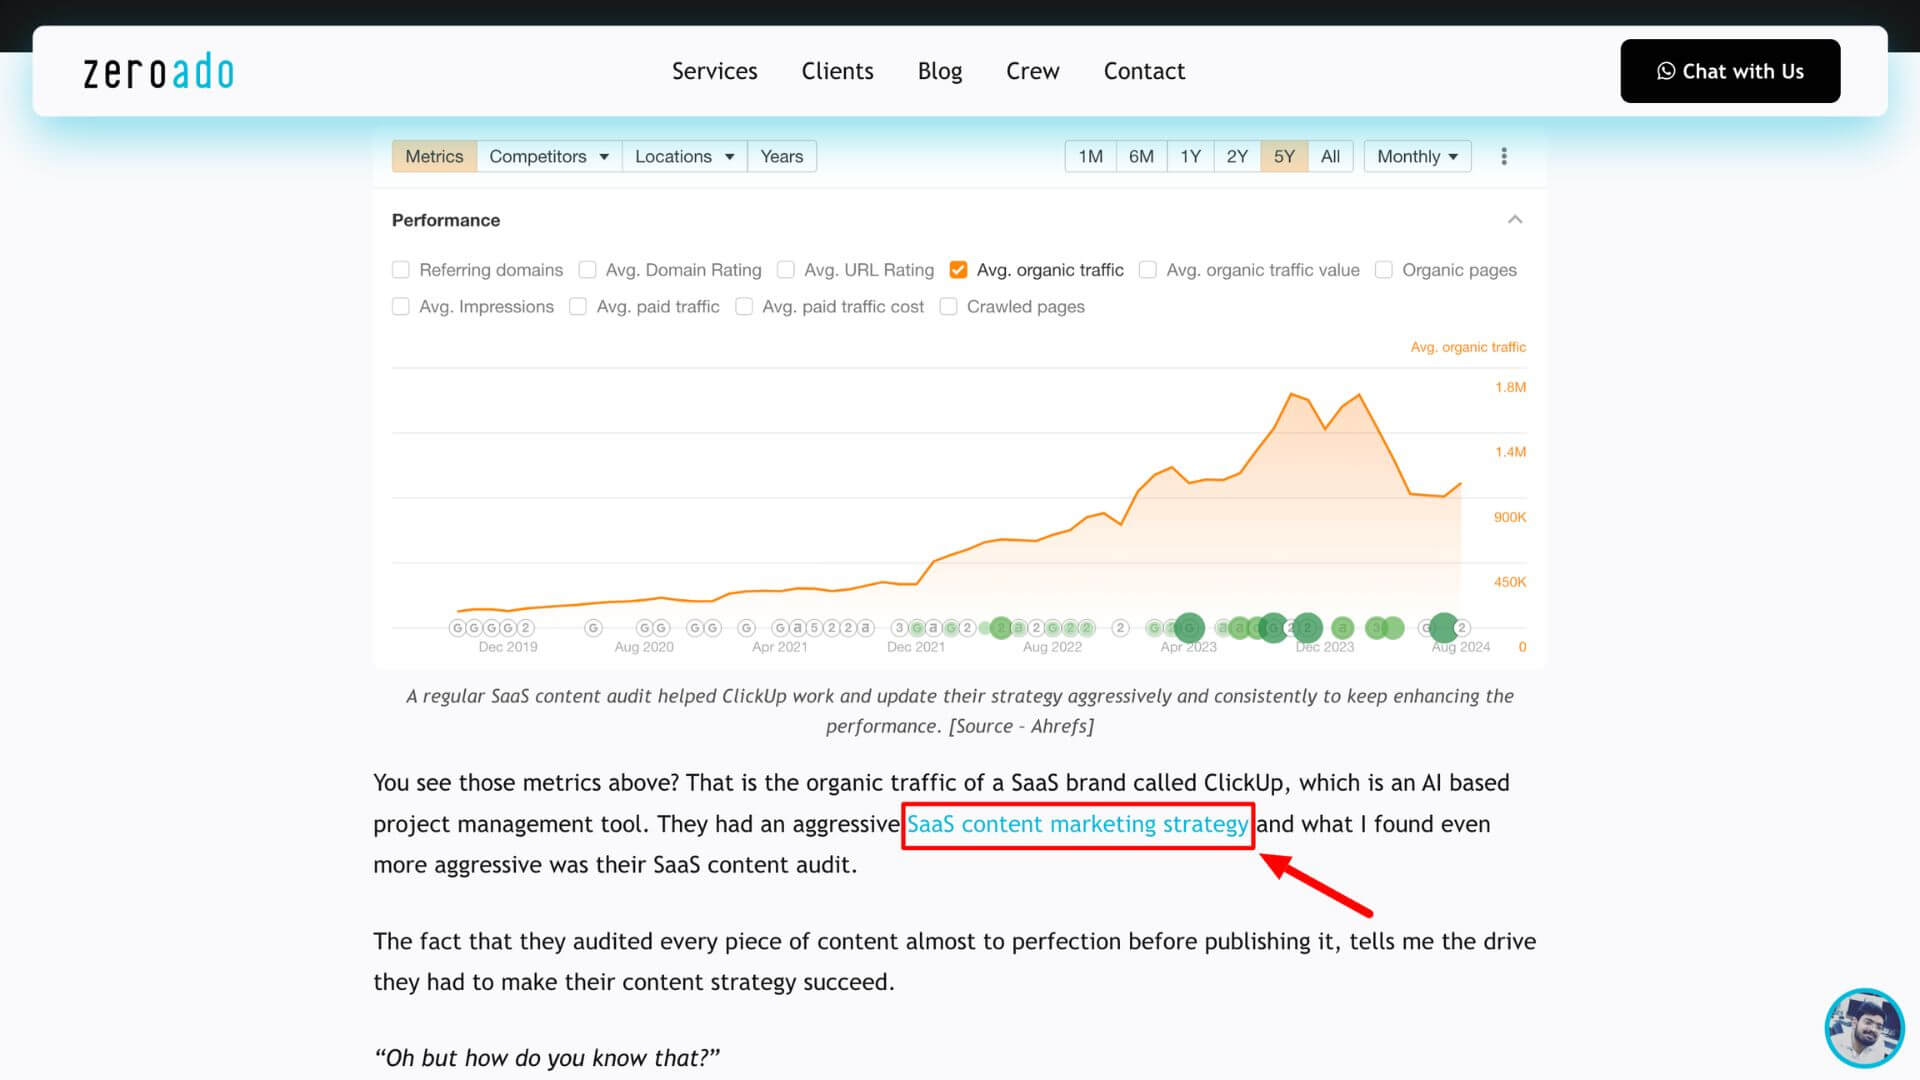Go to the Clients page
Image resolution: width=1920 pixels, height=1080 pixels.
pyautogui.click(x=837, y=71)
